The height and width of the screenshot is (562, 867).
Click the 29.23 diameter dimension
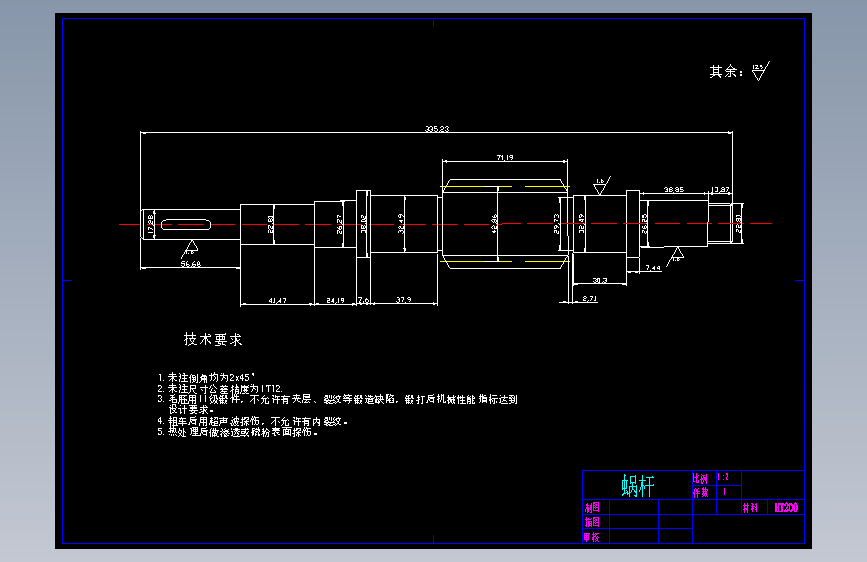[557, 224]
